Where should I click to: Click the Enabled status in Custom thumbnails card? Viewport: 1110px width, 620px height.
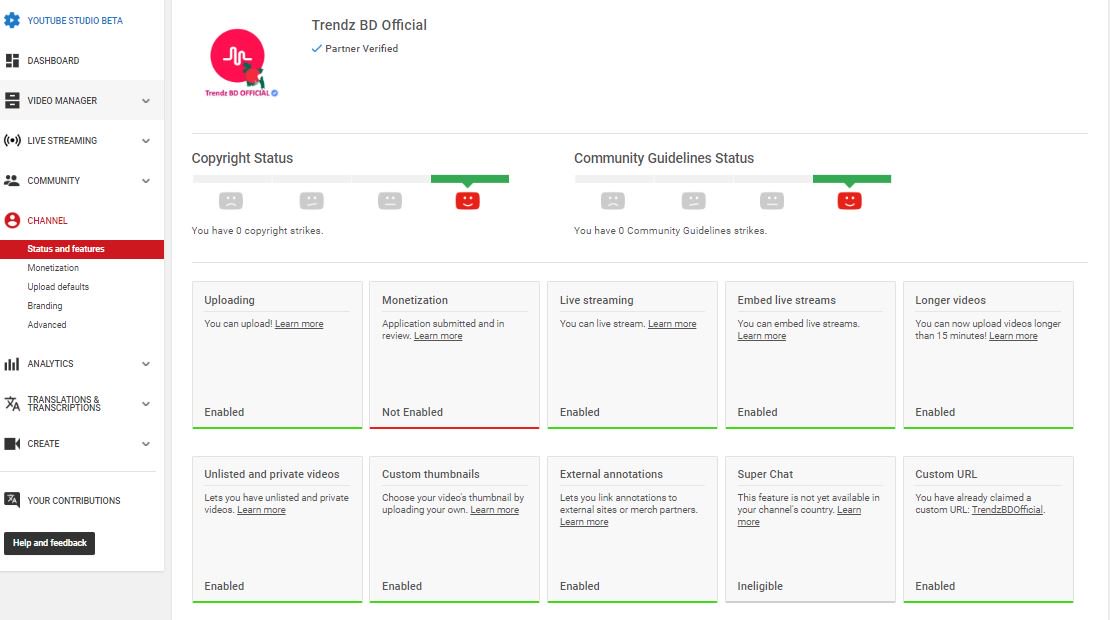click(401, 586)
